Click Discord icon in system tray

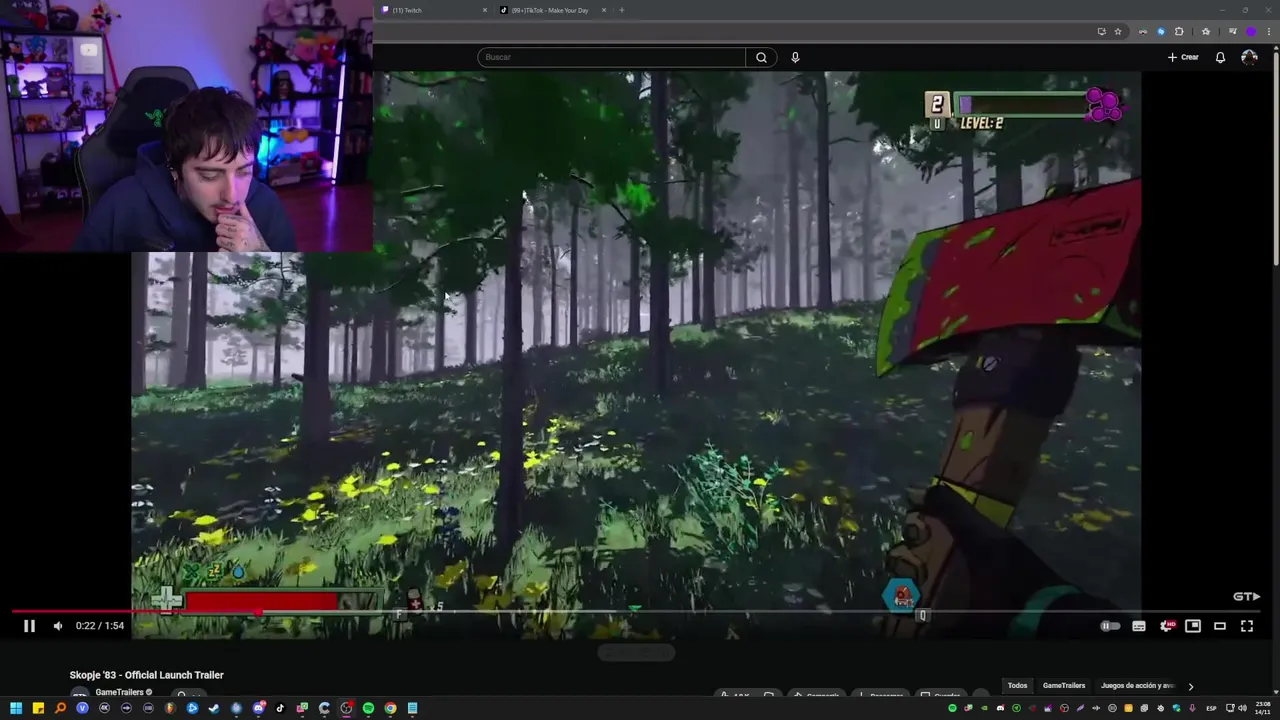pos(1000,708)
